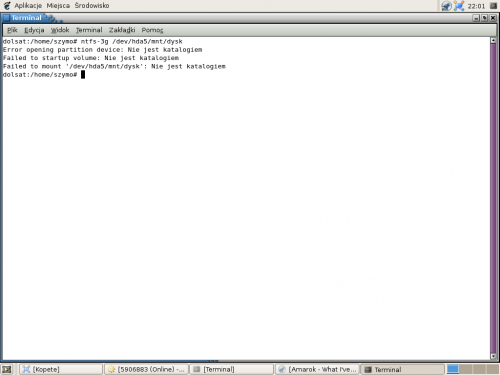
Task: Open the Zakładki menu
Action: tap(122, 30)
